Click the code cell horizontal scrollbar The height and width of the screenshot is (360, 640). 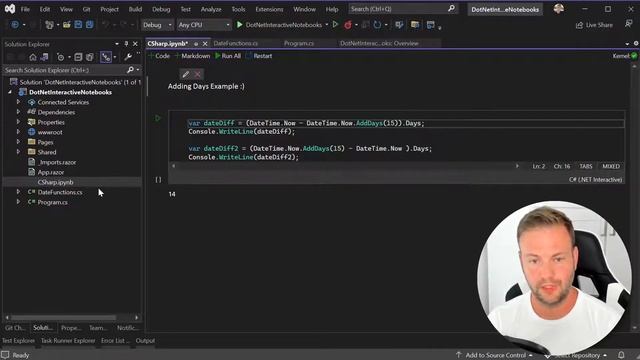click(x=345, y=166)
